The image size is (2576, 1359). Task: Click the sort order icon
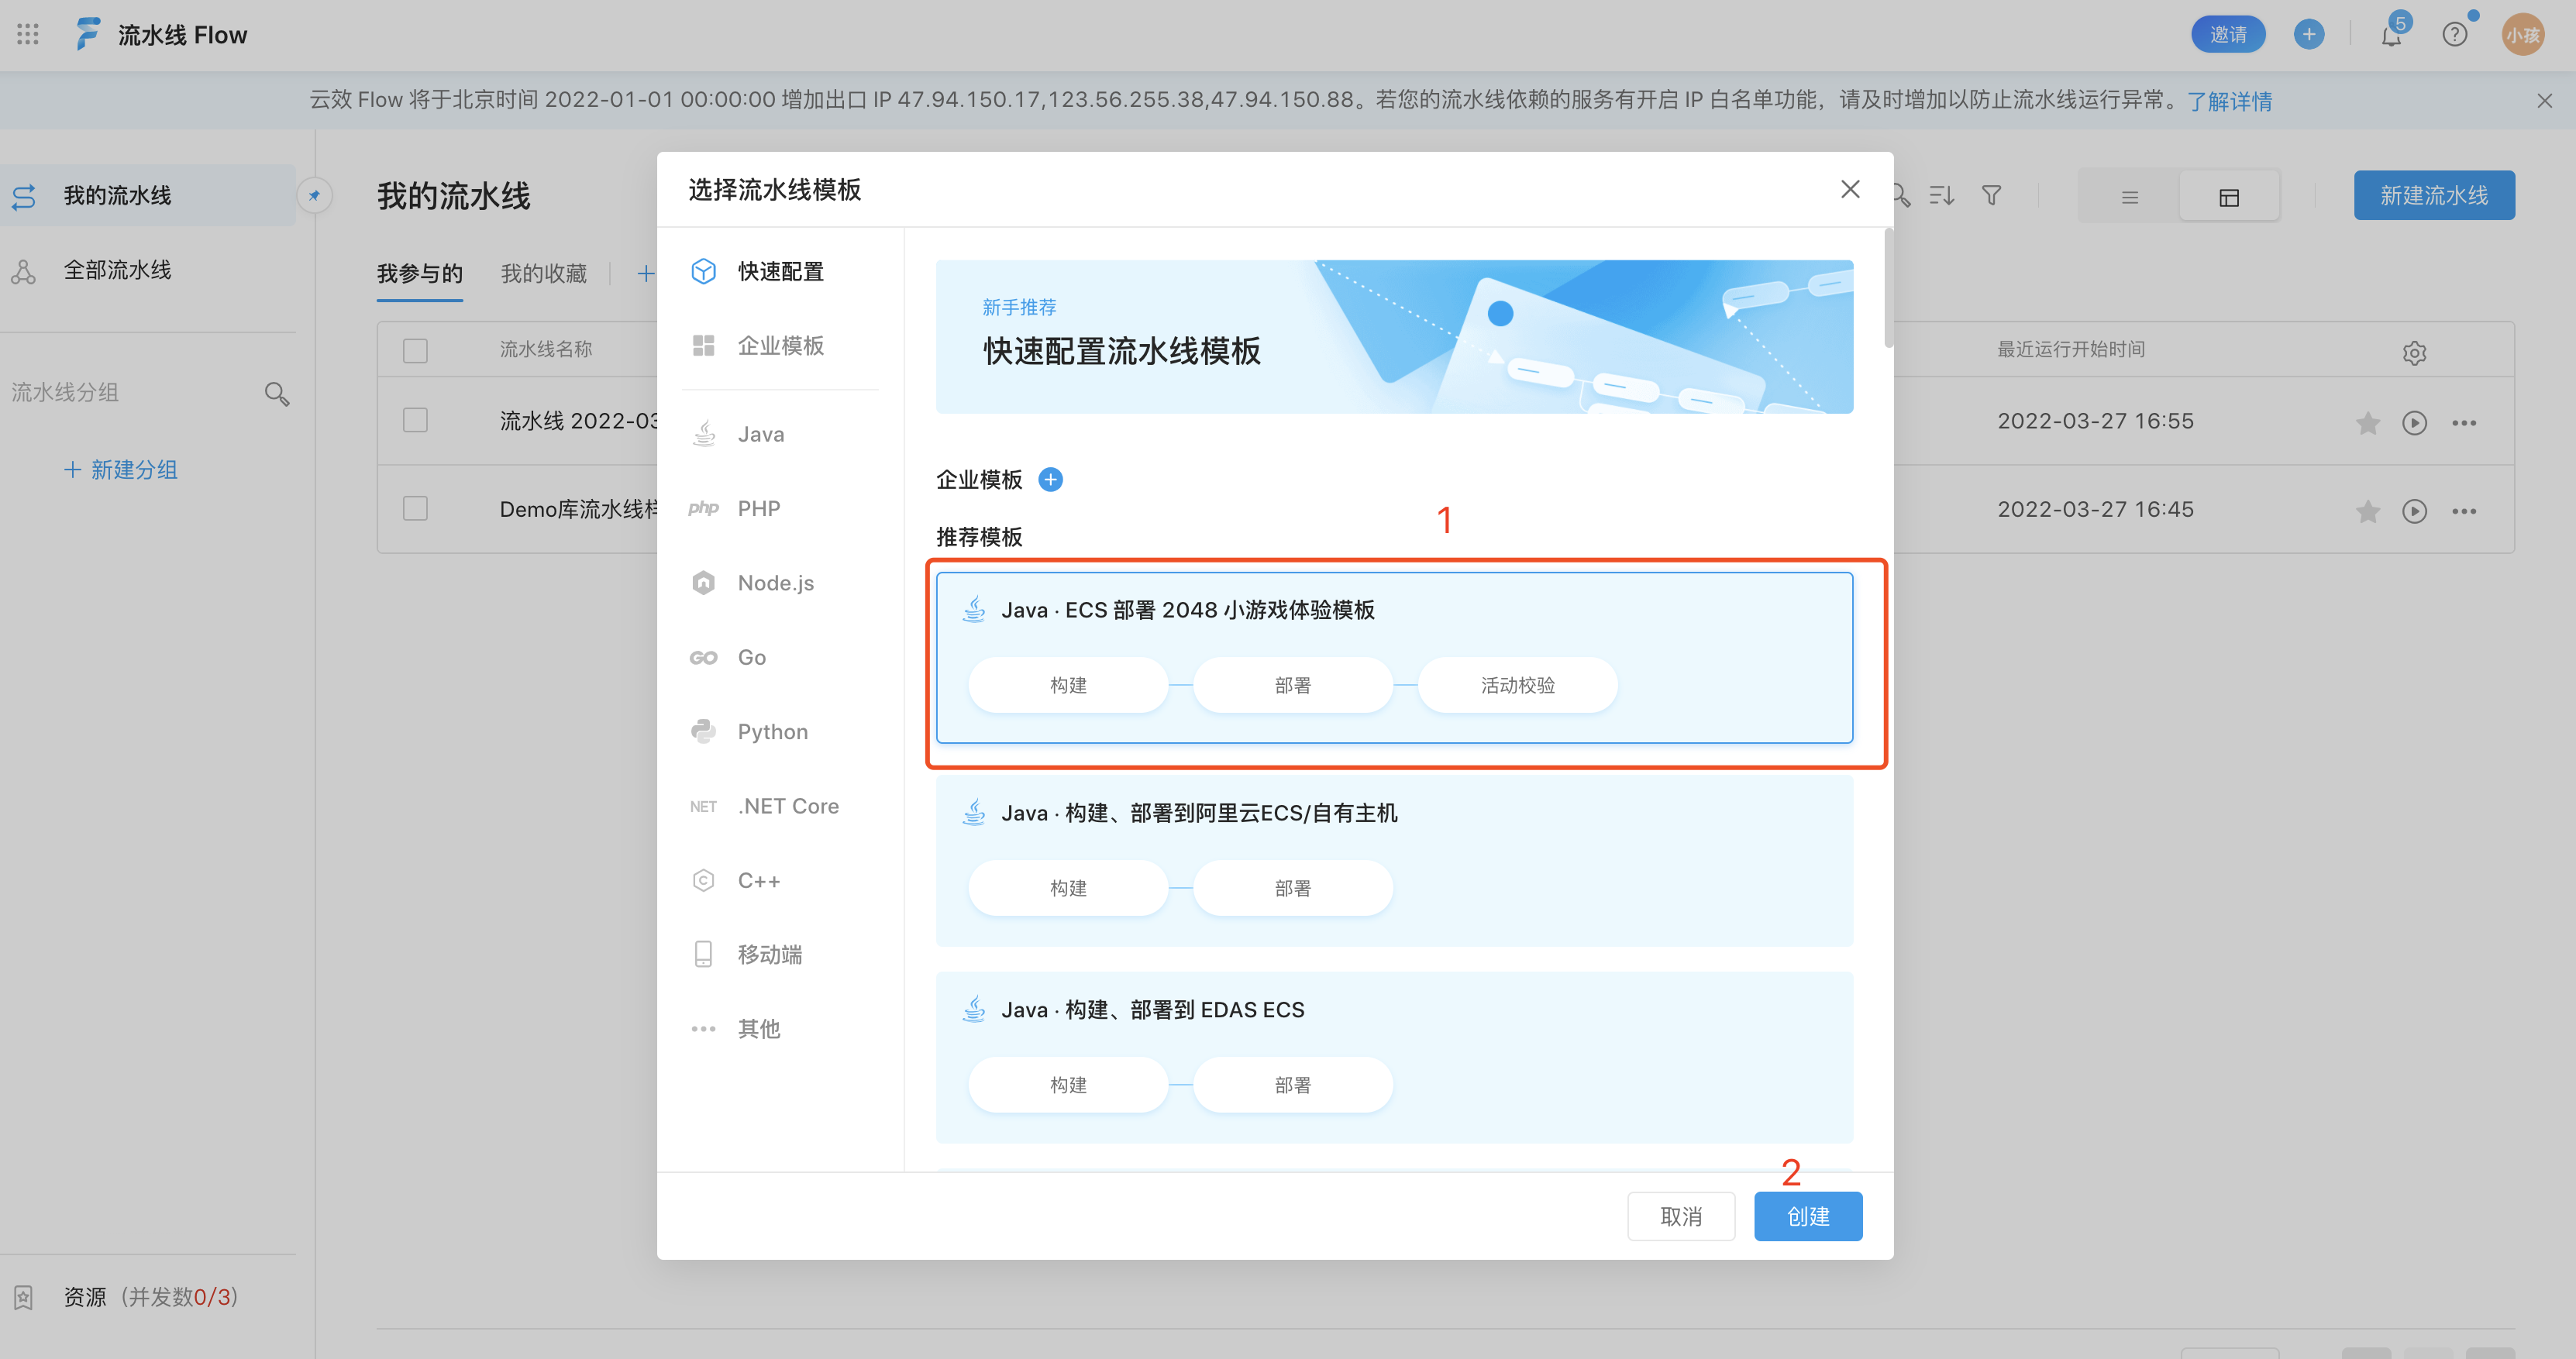pos(1941,196)
